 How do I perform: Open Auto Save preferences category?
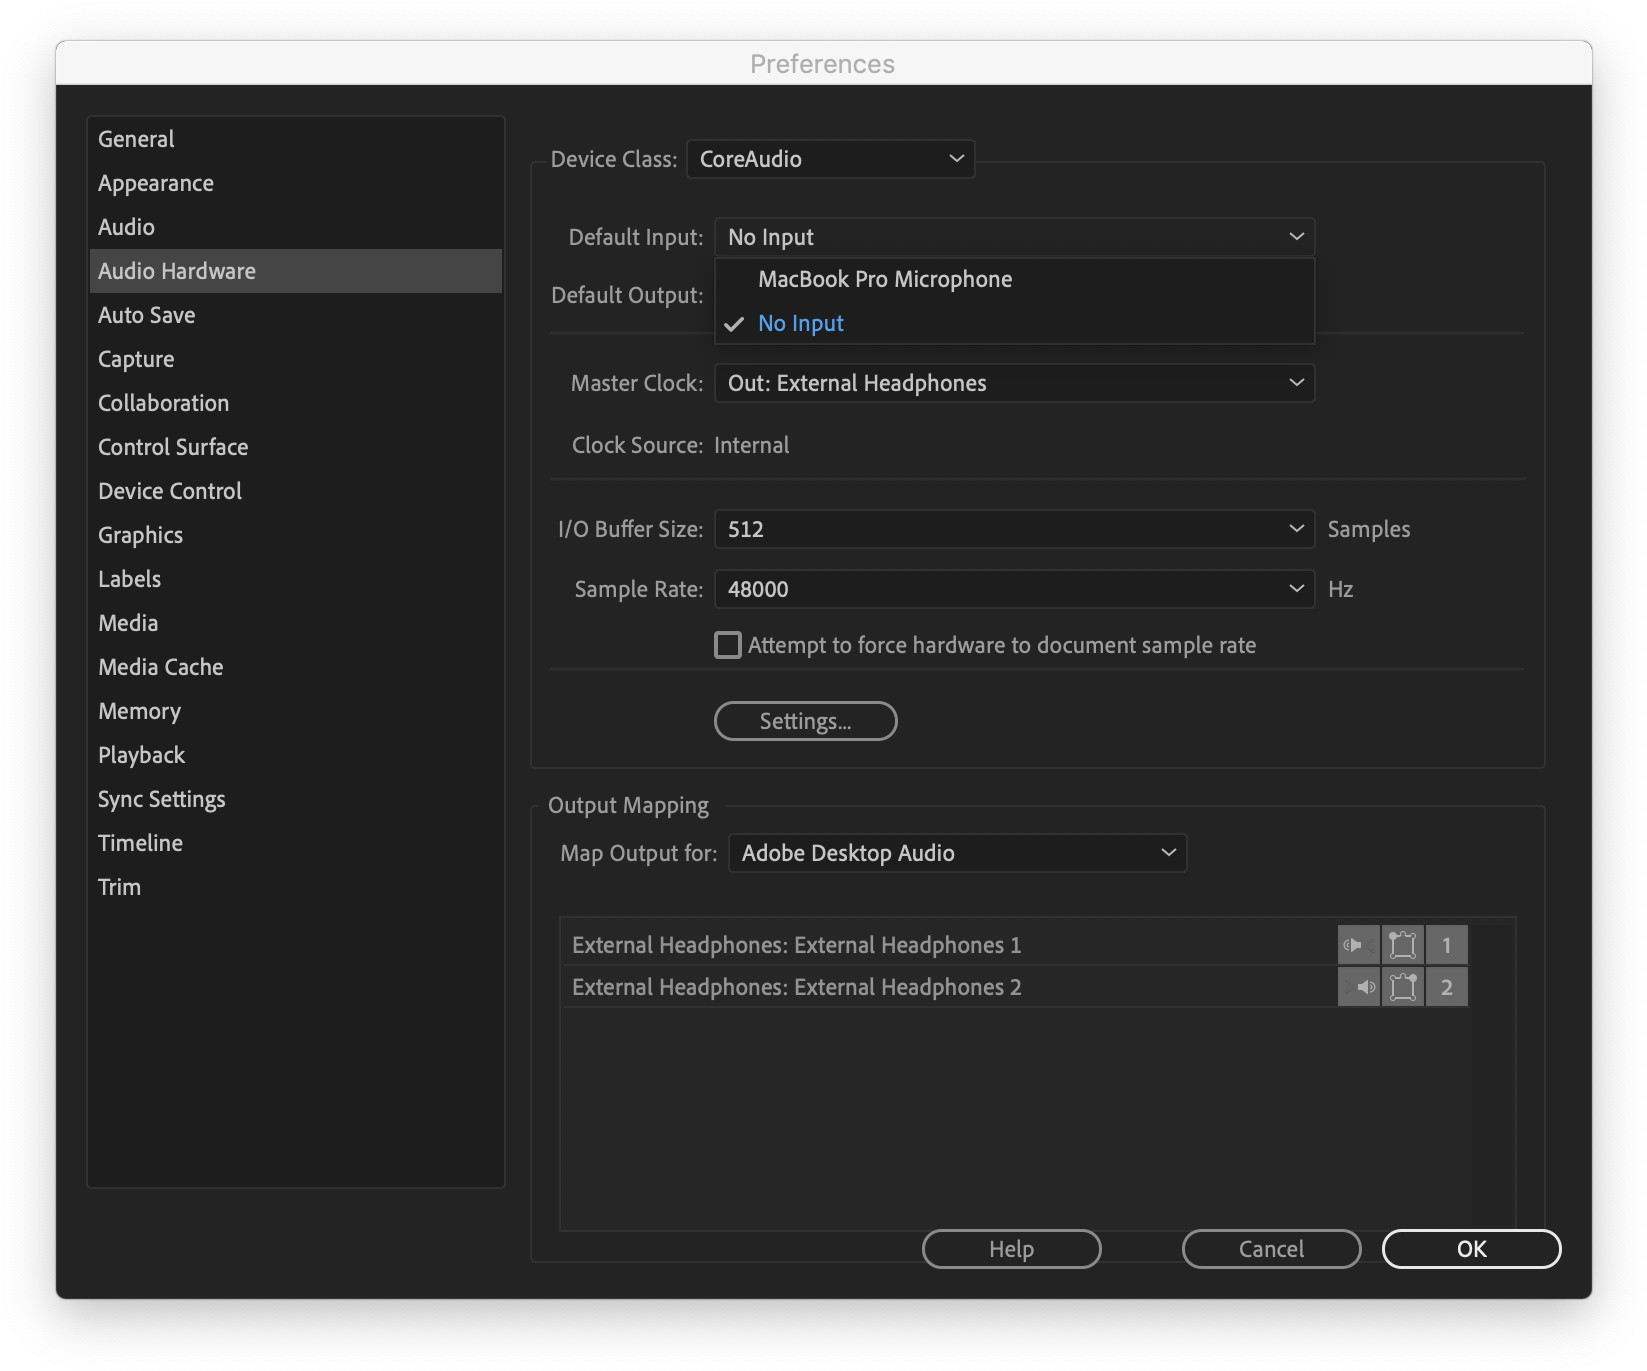click(x=296, y=315)
